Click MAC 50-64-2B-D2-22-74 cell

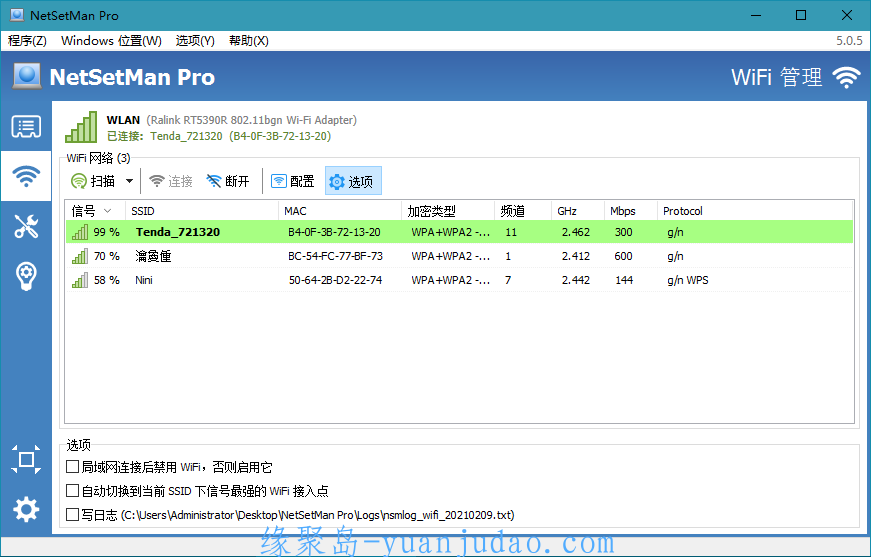336,280
